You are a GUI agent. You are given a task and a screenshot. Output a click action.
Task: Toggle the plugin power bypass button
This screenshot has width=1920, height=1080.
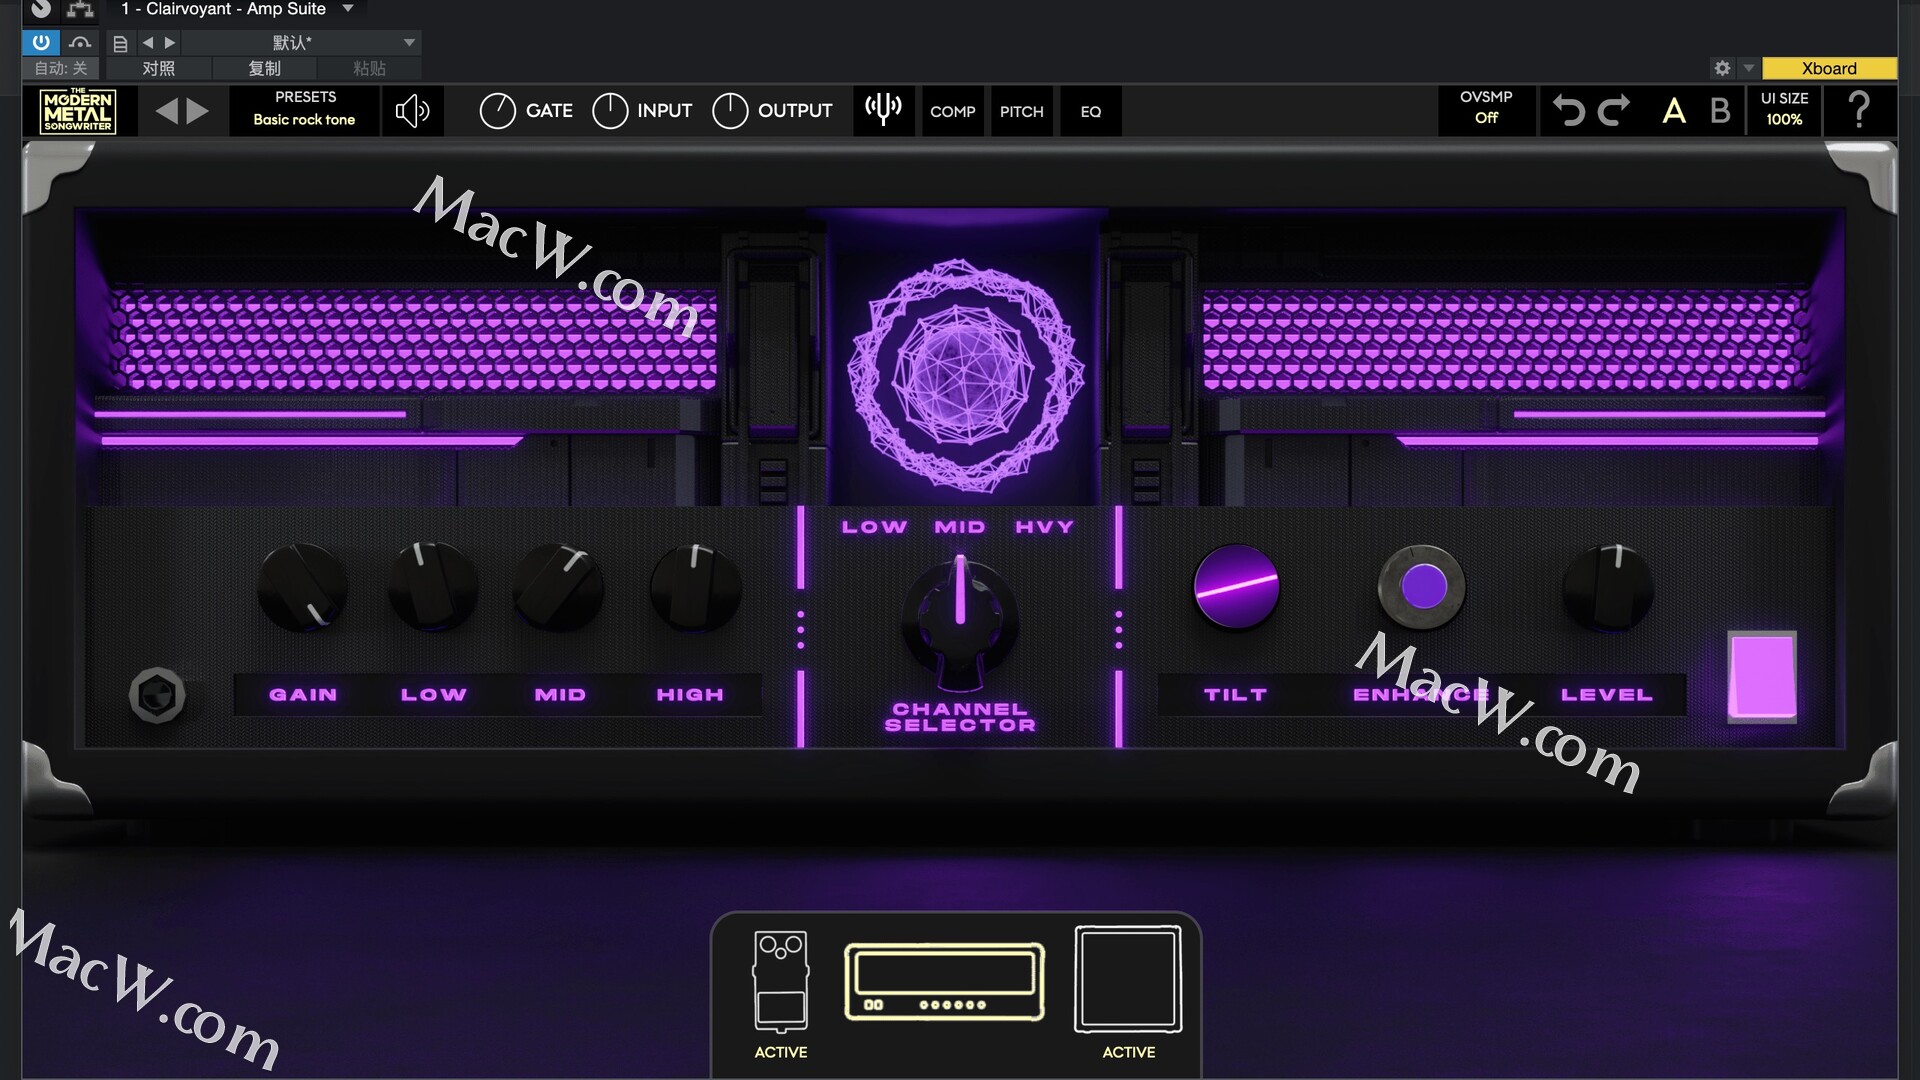click(x=41, y=42)
